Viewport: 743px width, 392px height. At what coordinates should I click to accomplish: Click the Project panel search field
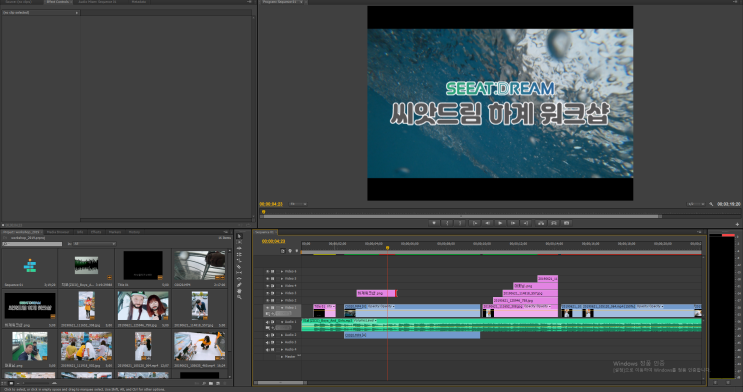(x=32, y=244)
